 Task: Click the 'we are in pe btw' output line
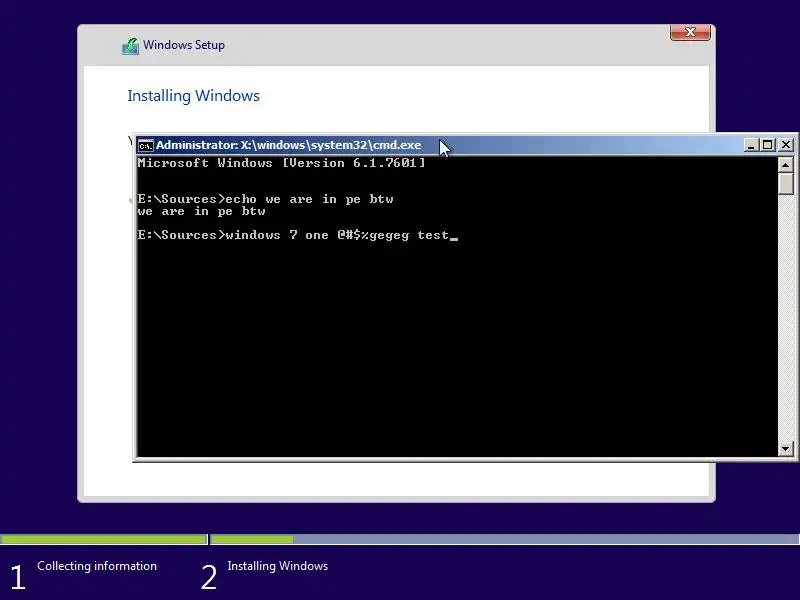tap(202, 211)
